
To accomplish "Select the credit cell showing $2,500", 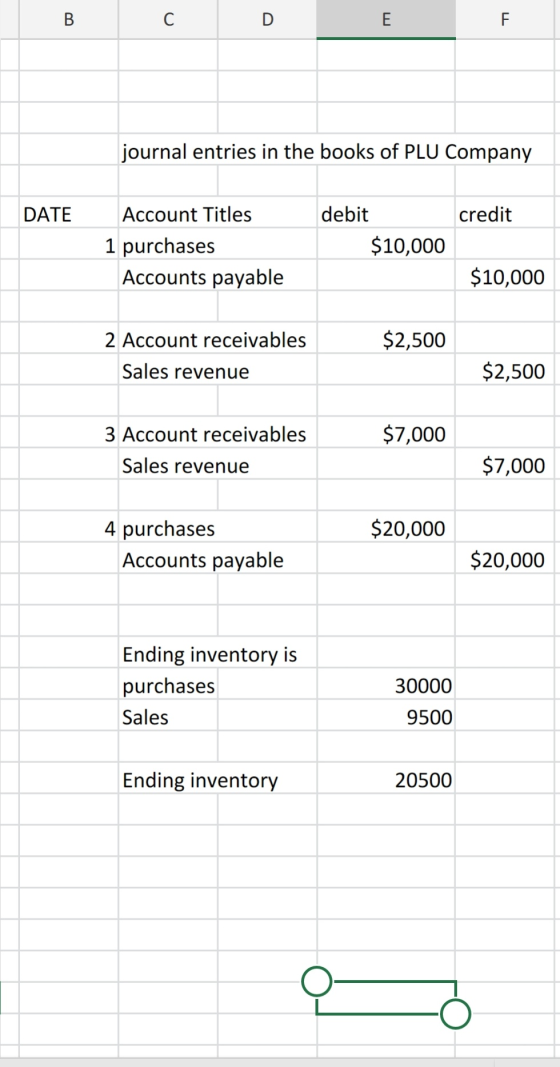I will [x=504, y=372].
